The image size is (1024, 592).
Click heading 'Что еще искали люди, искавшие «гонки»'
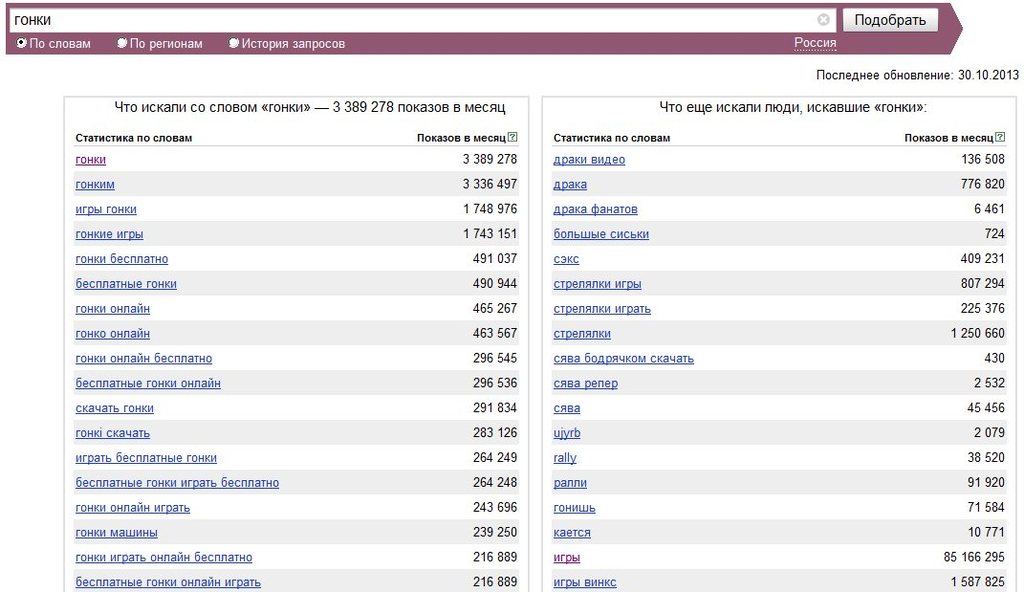pyautogui.click(x=793, y=107)
